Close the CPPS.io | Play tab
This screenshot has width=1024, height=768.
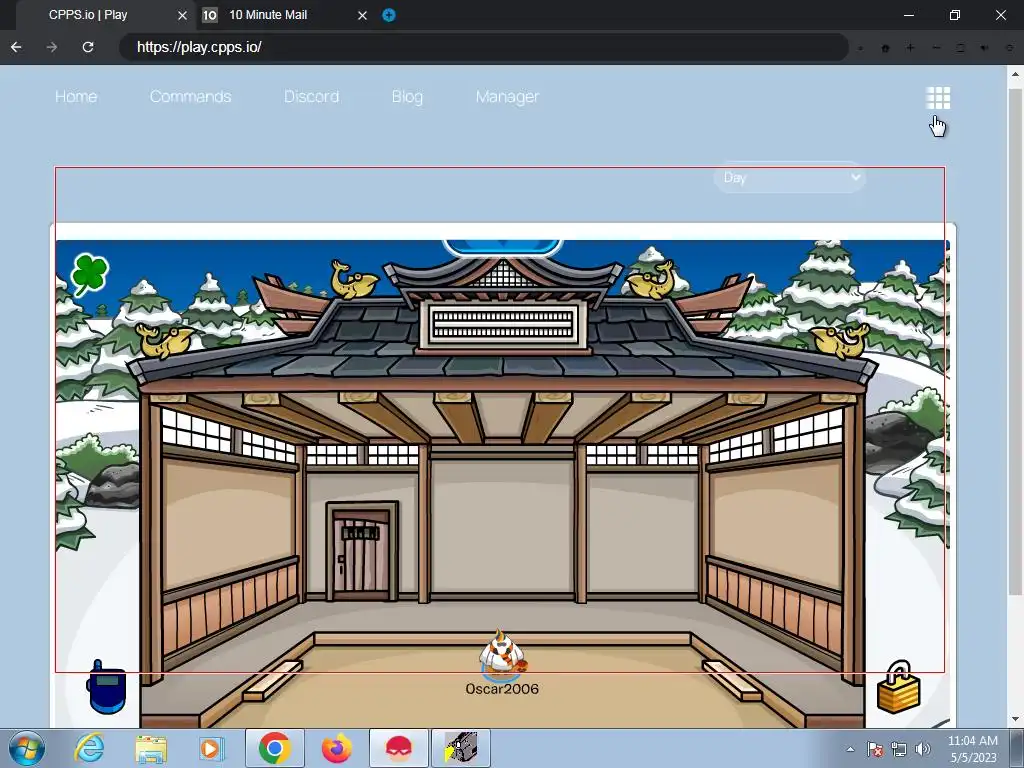coord(182,15)
